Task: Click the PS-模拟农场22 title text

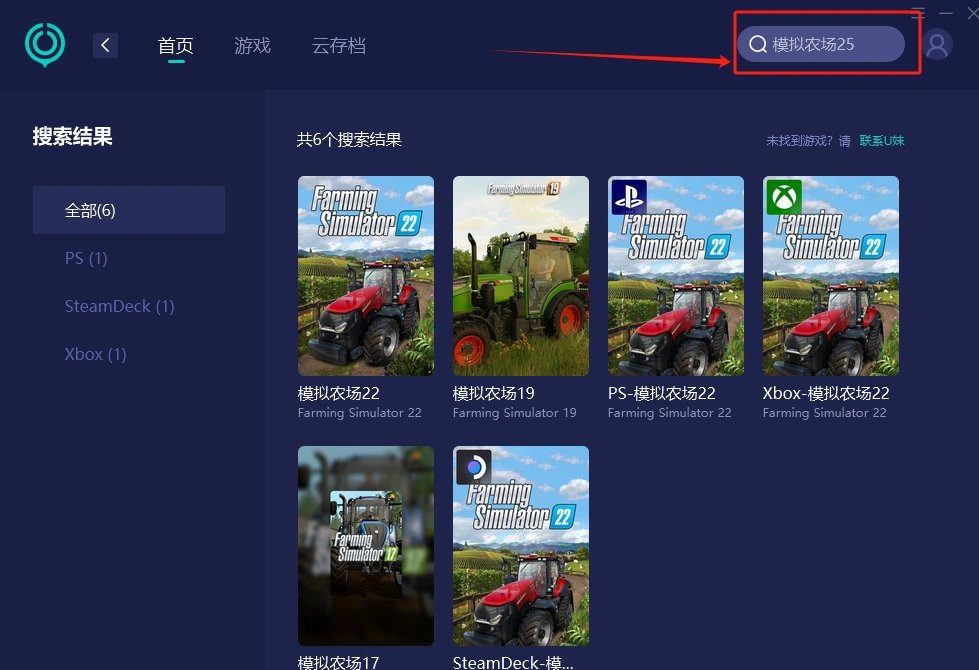Action: (661, 393)
